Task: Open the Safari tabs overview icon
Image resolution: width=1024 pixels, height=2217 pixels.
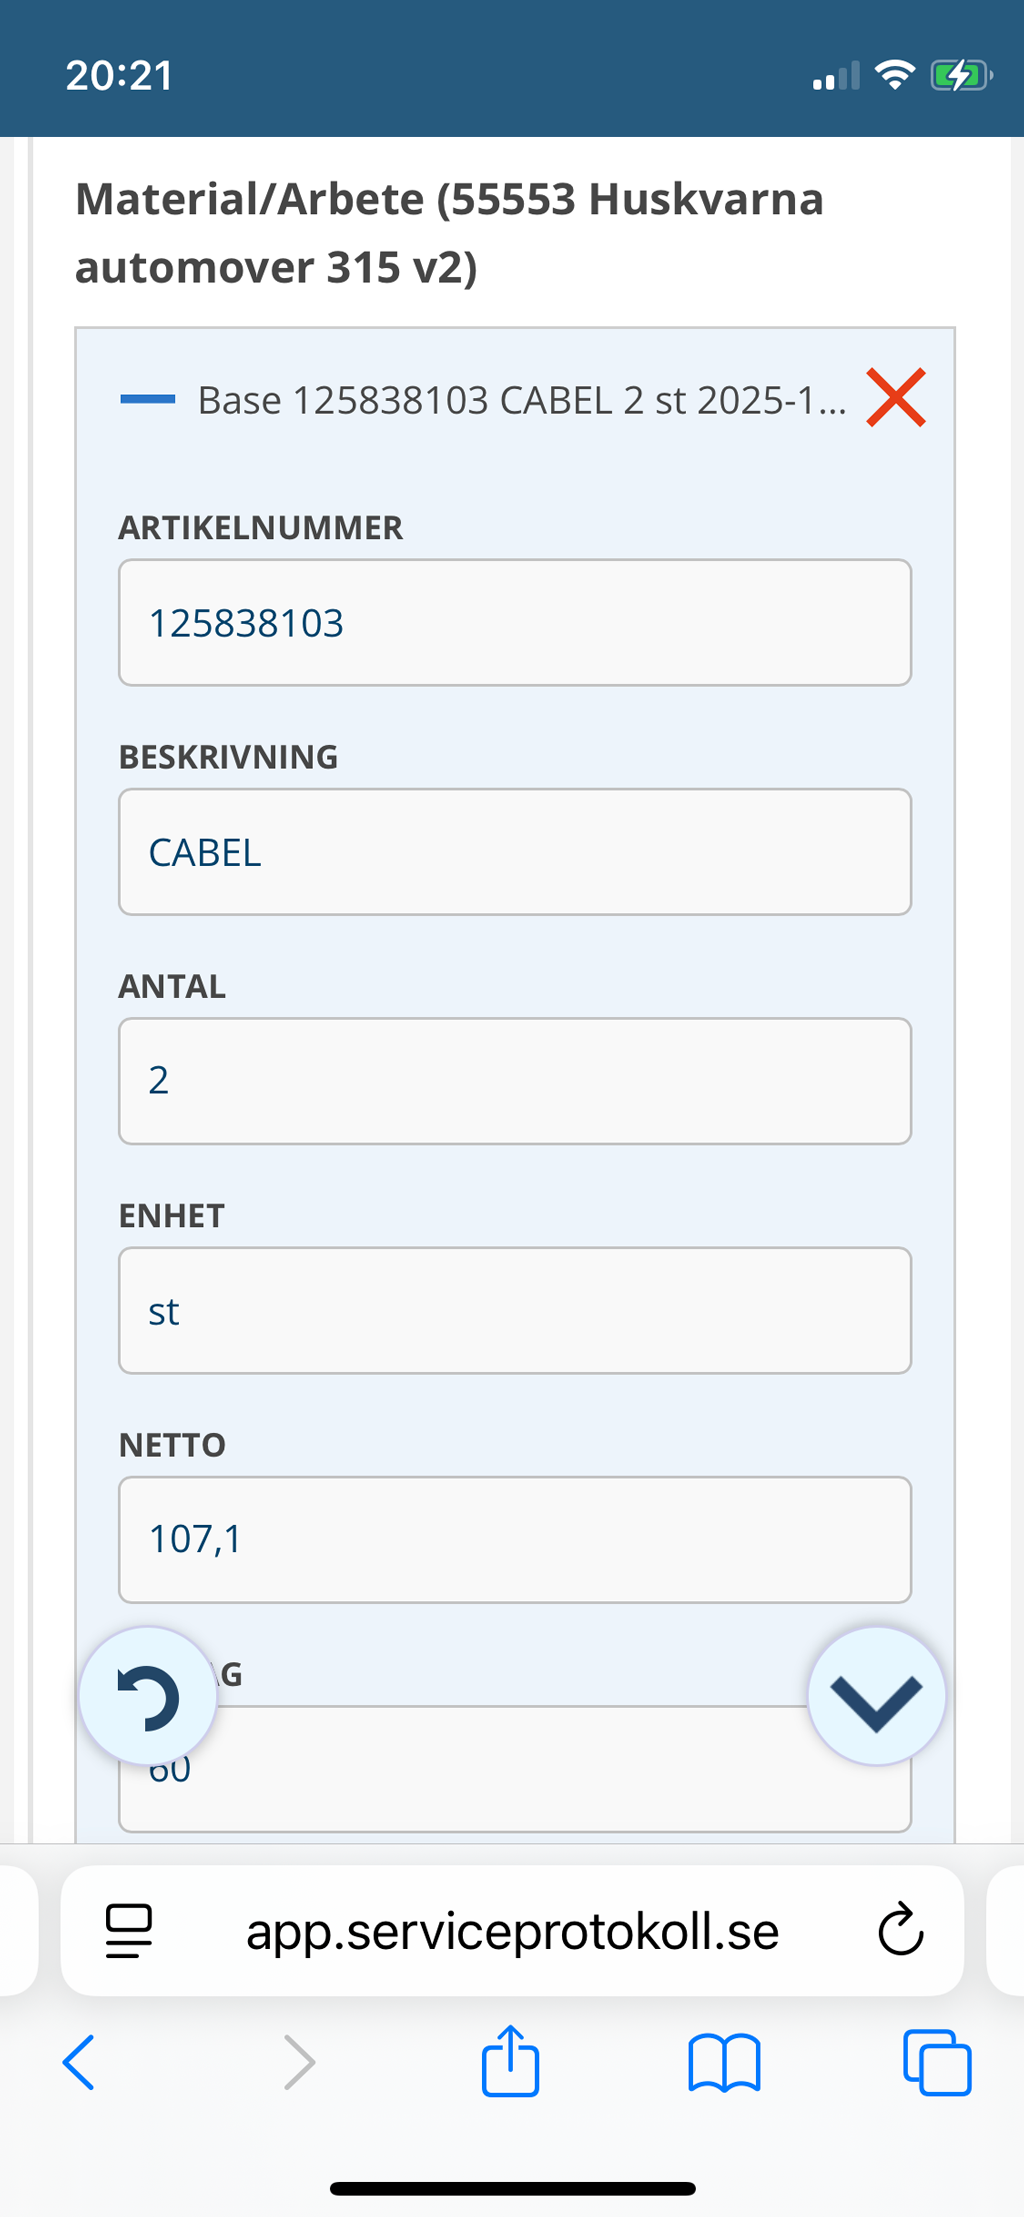Action: pos(937,2062)
